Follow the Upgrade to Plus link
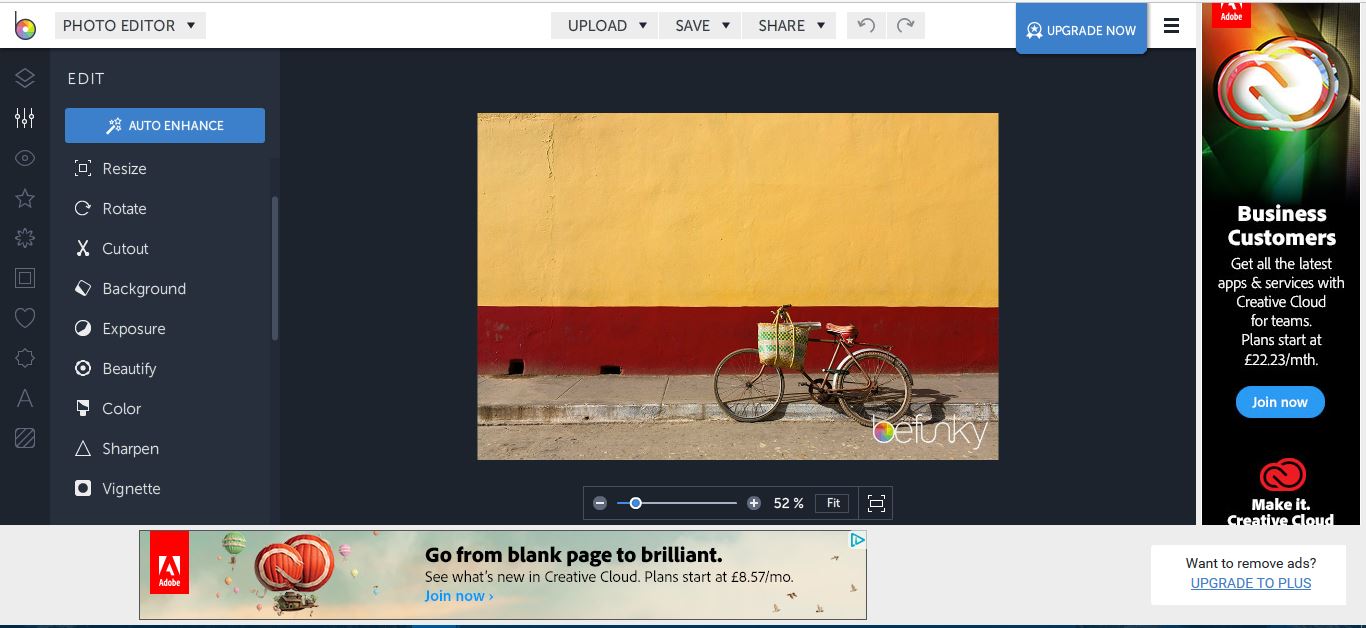This screenshot has width=1366, height=628. 1250,583
